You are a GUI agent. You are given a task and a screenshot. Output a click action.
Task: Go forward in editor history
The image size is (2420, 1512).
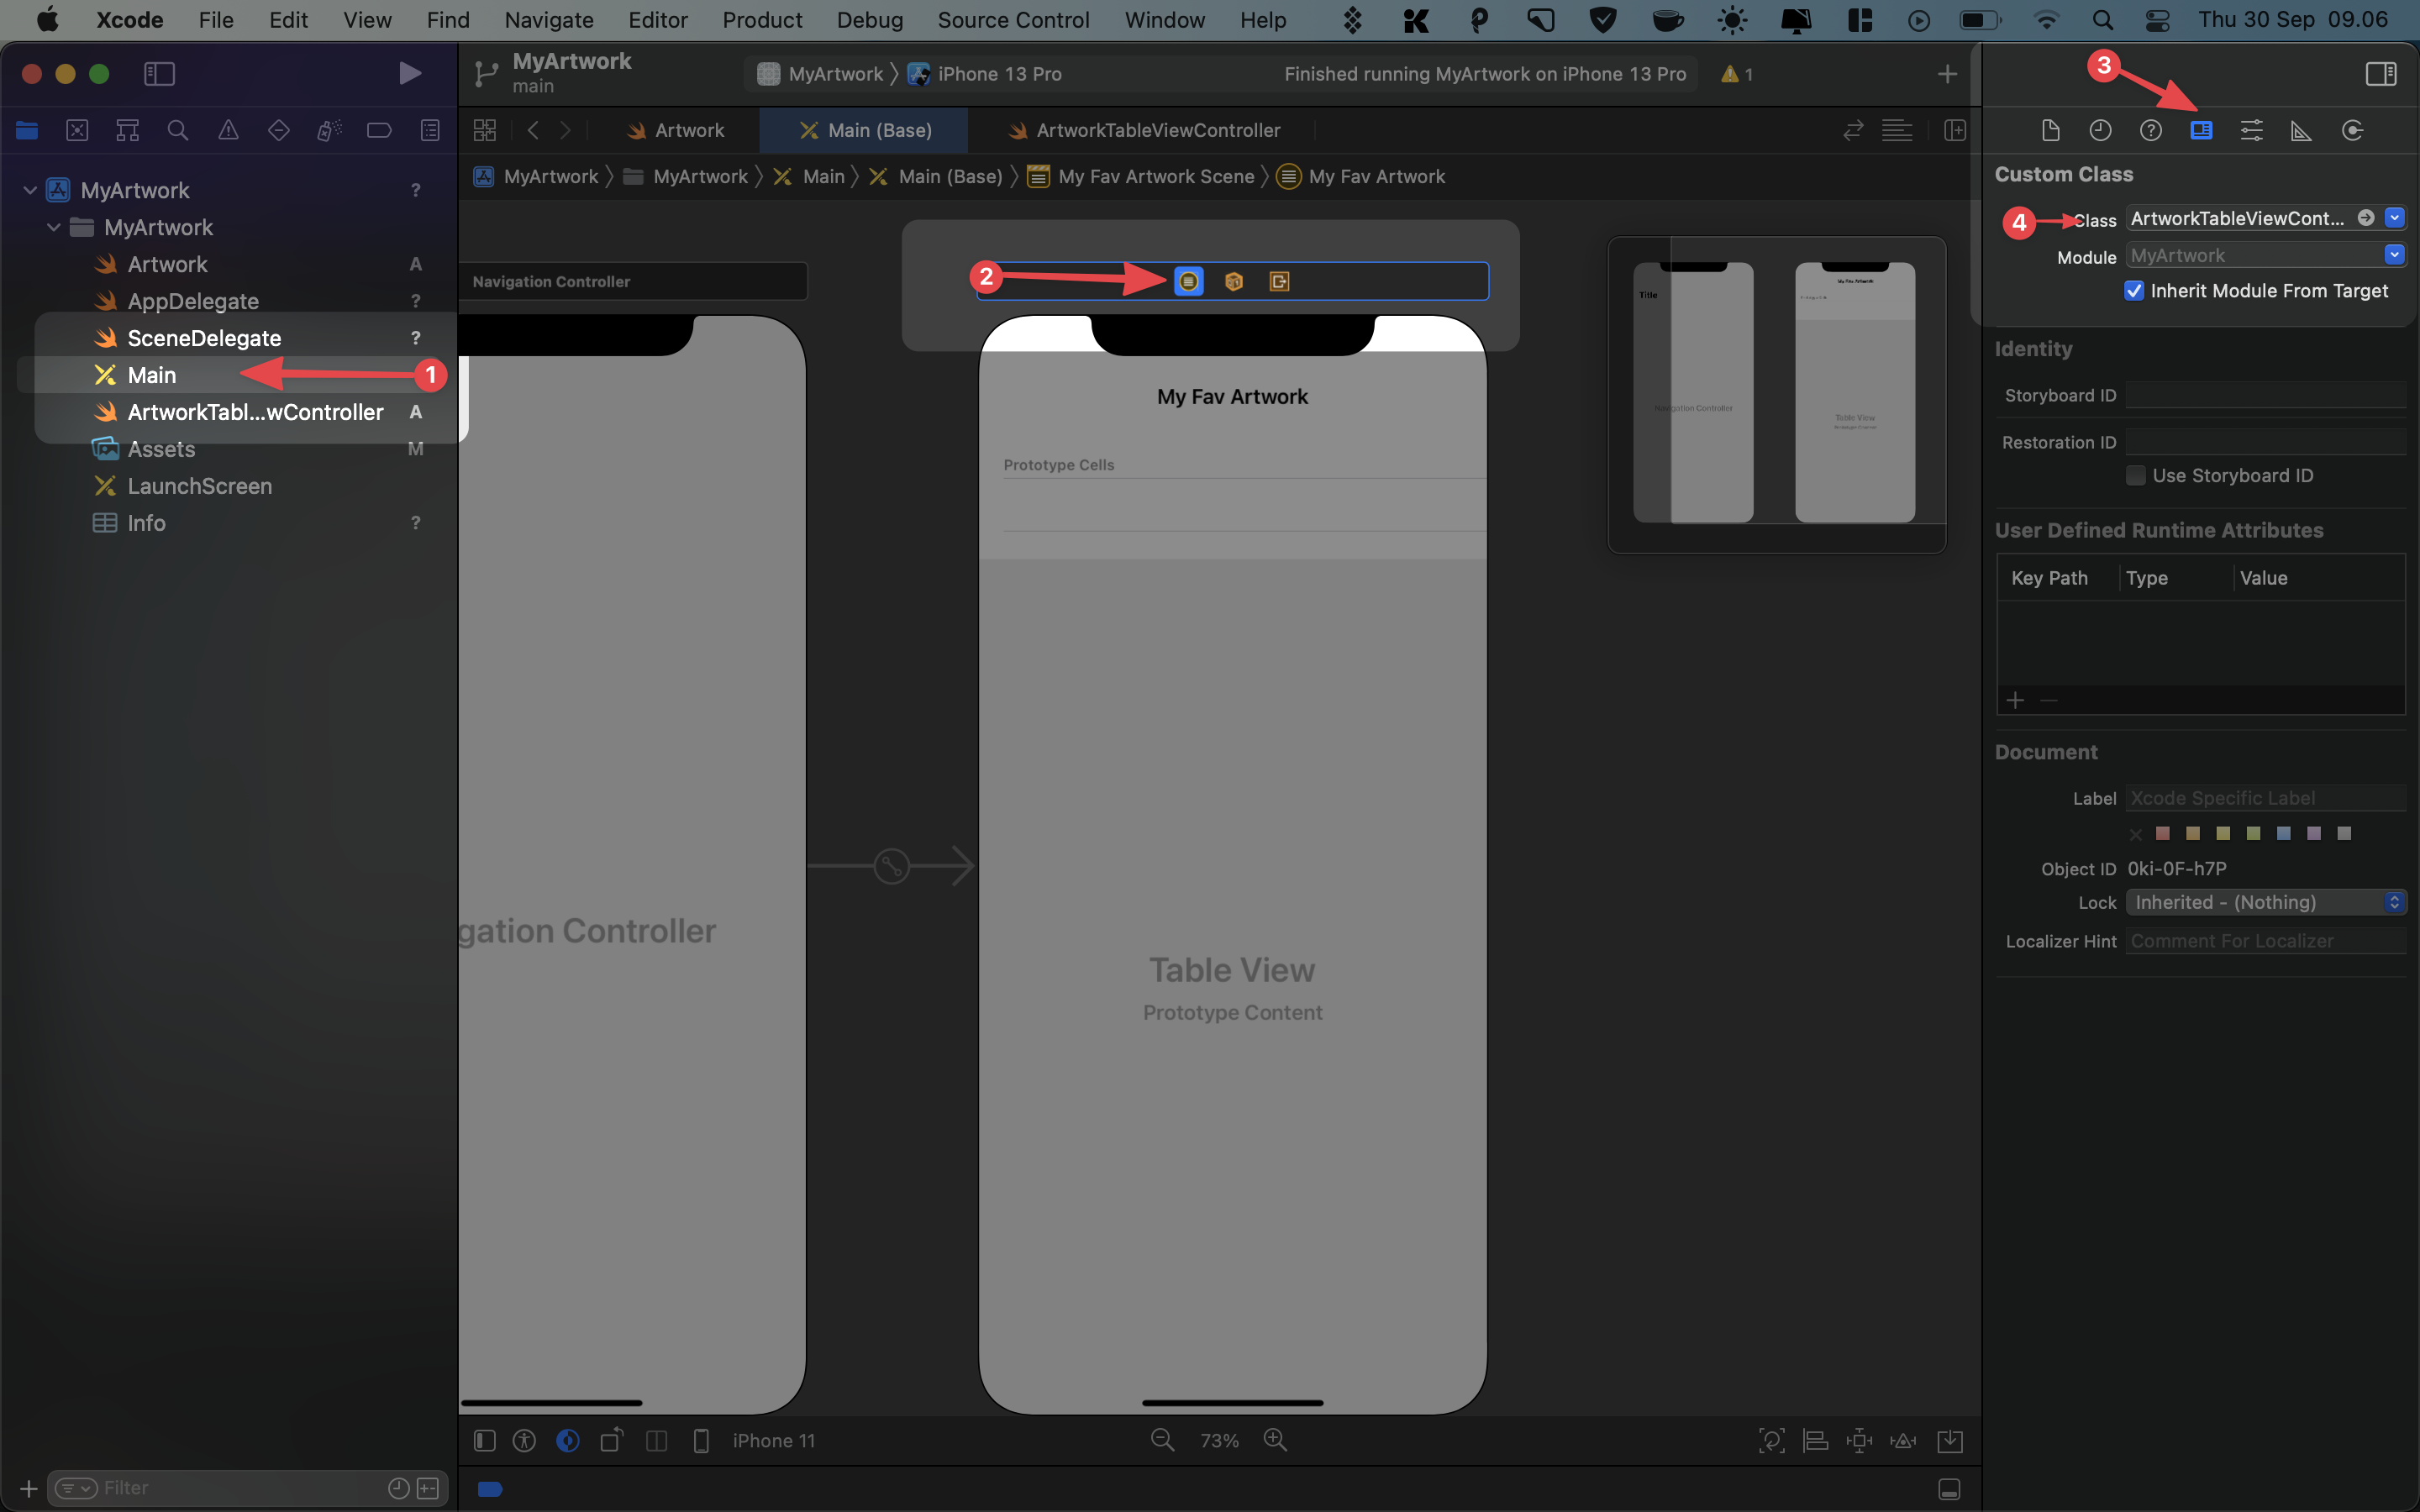coord(566,130)
